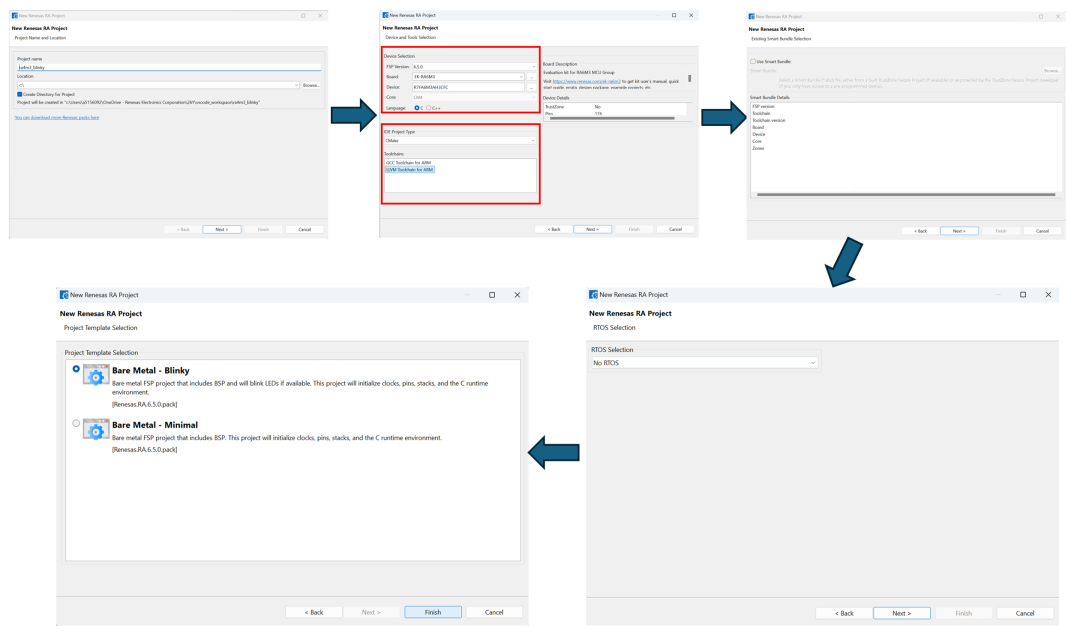The image size is (1080, 643).
Task: Click Next in the RTOS Selection window
Action: [x=902, y=613]
